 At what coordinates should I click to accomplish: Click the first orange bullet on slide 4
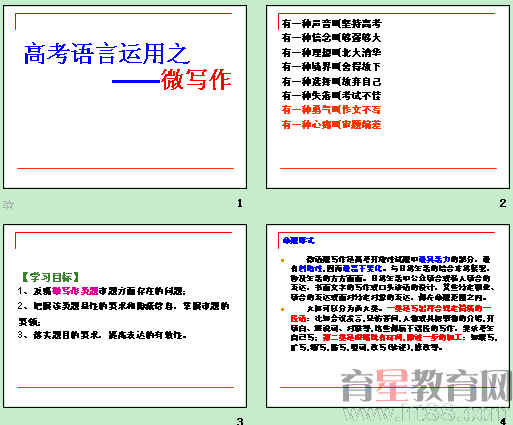283,260
